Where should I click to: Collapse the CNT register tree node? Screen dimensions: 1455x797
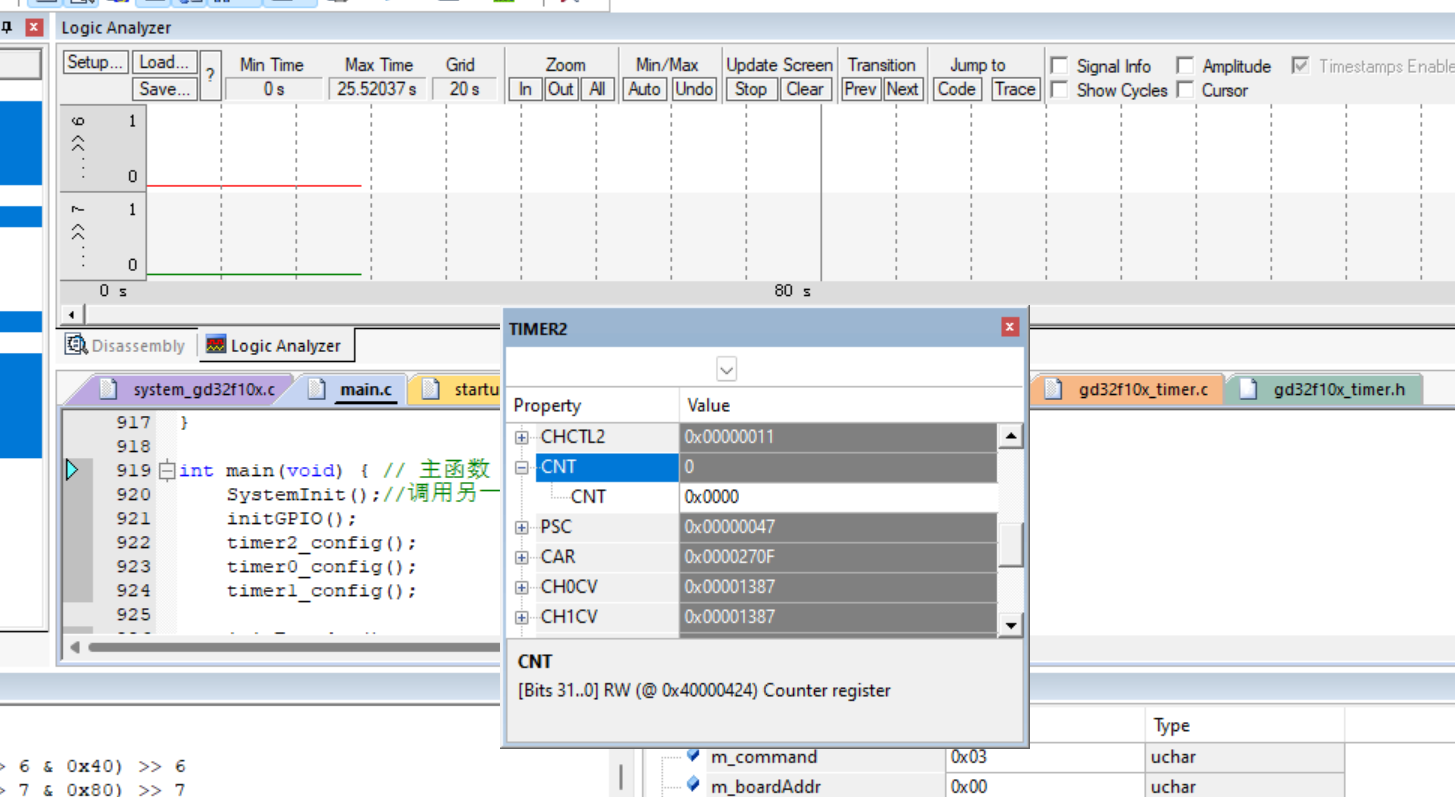point(522,467)
